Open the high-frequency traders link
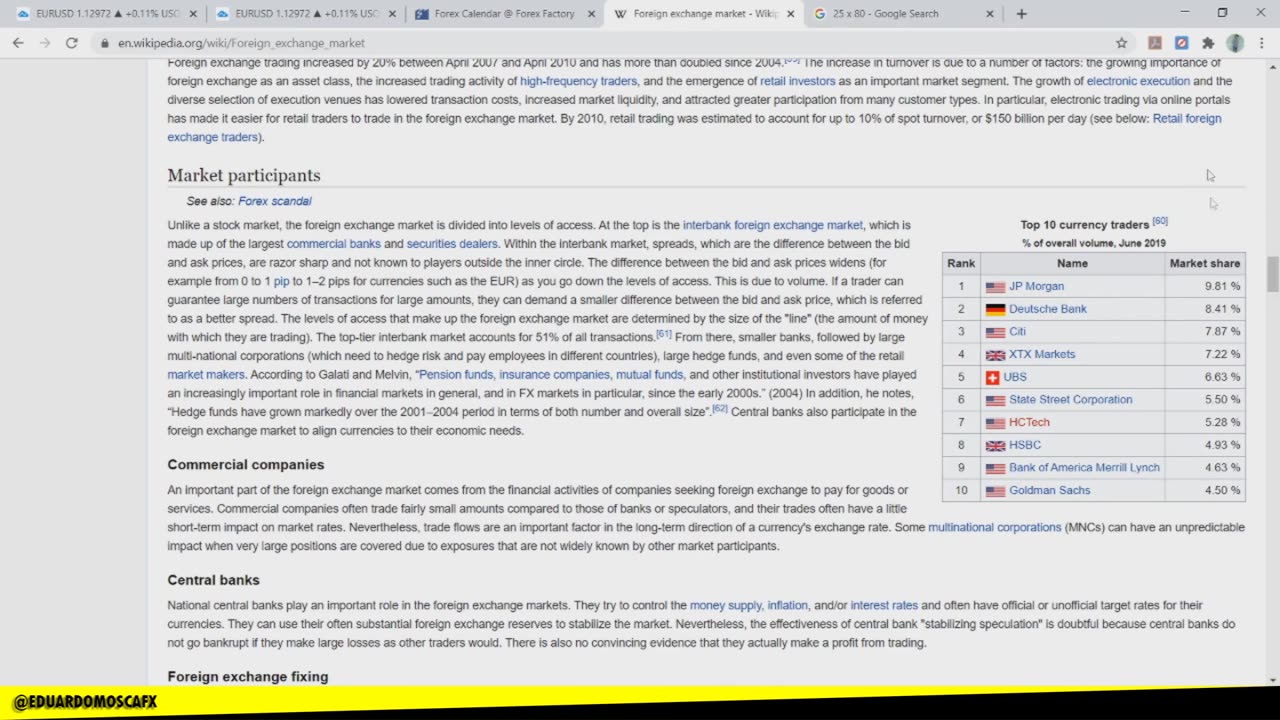Viewport: 1280px width, 720px height. (578, 81)
